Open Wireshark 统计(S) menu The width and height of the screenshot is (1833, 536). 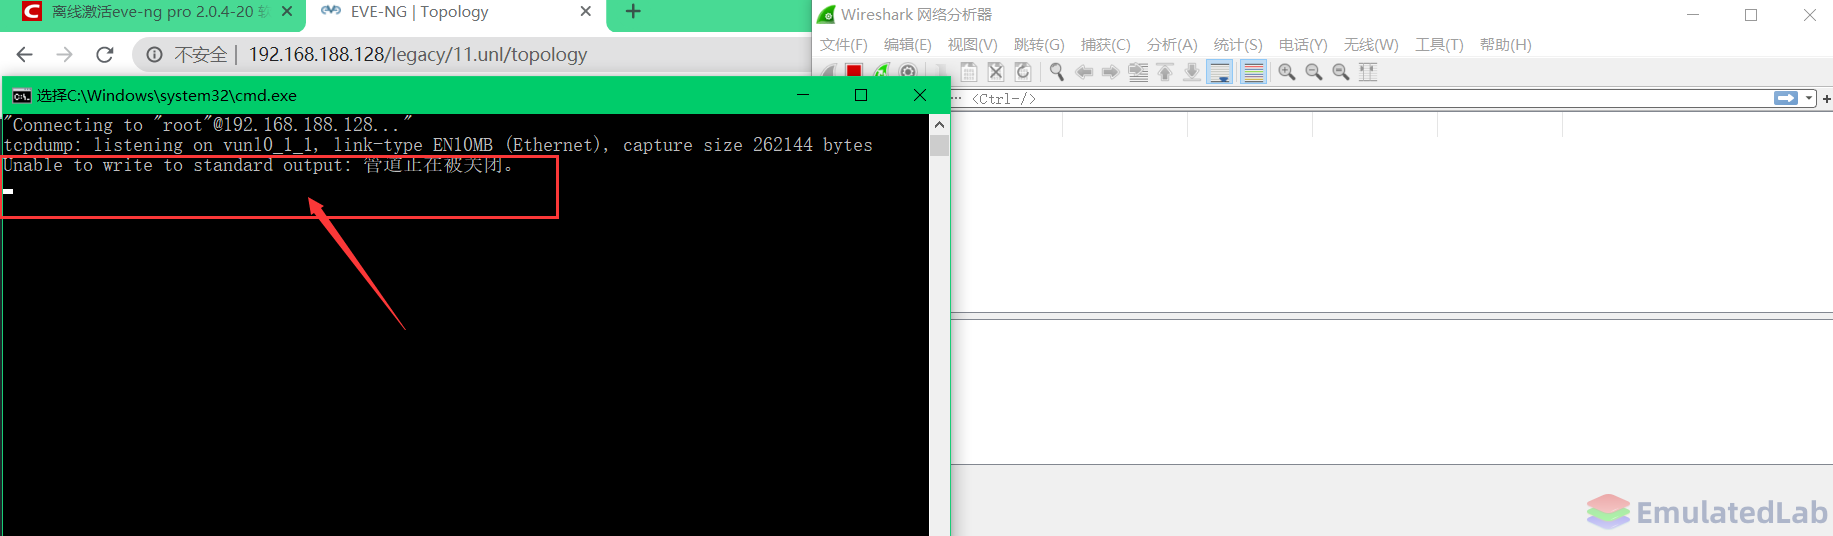click(x=1238, y=45)
